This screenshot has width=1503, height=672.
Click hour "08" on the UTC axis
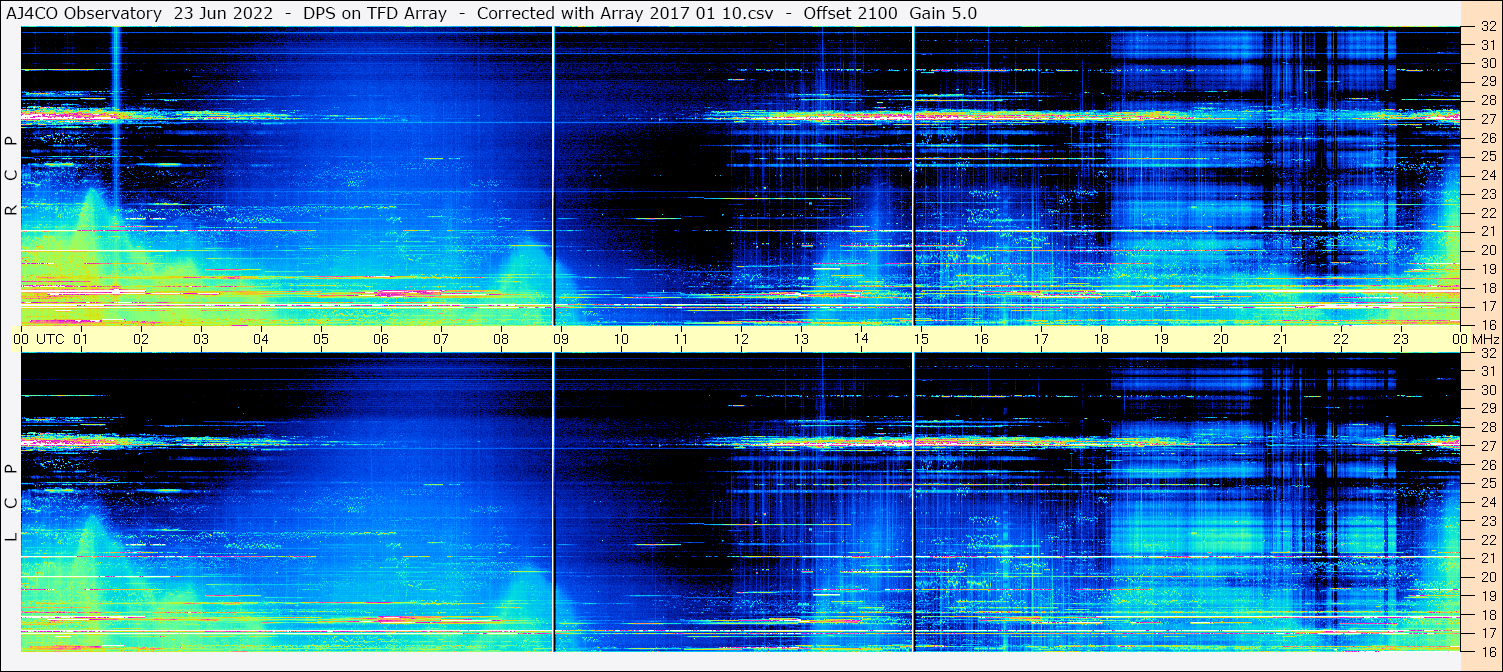pyautogui.click(x=501, y=339)
